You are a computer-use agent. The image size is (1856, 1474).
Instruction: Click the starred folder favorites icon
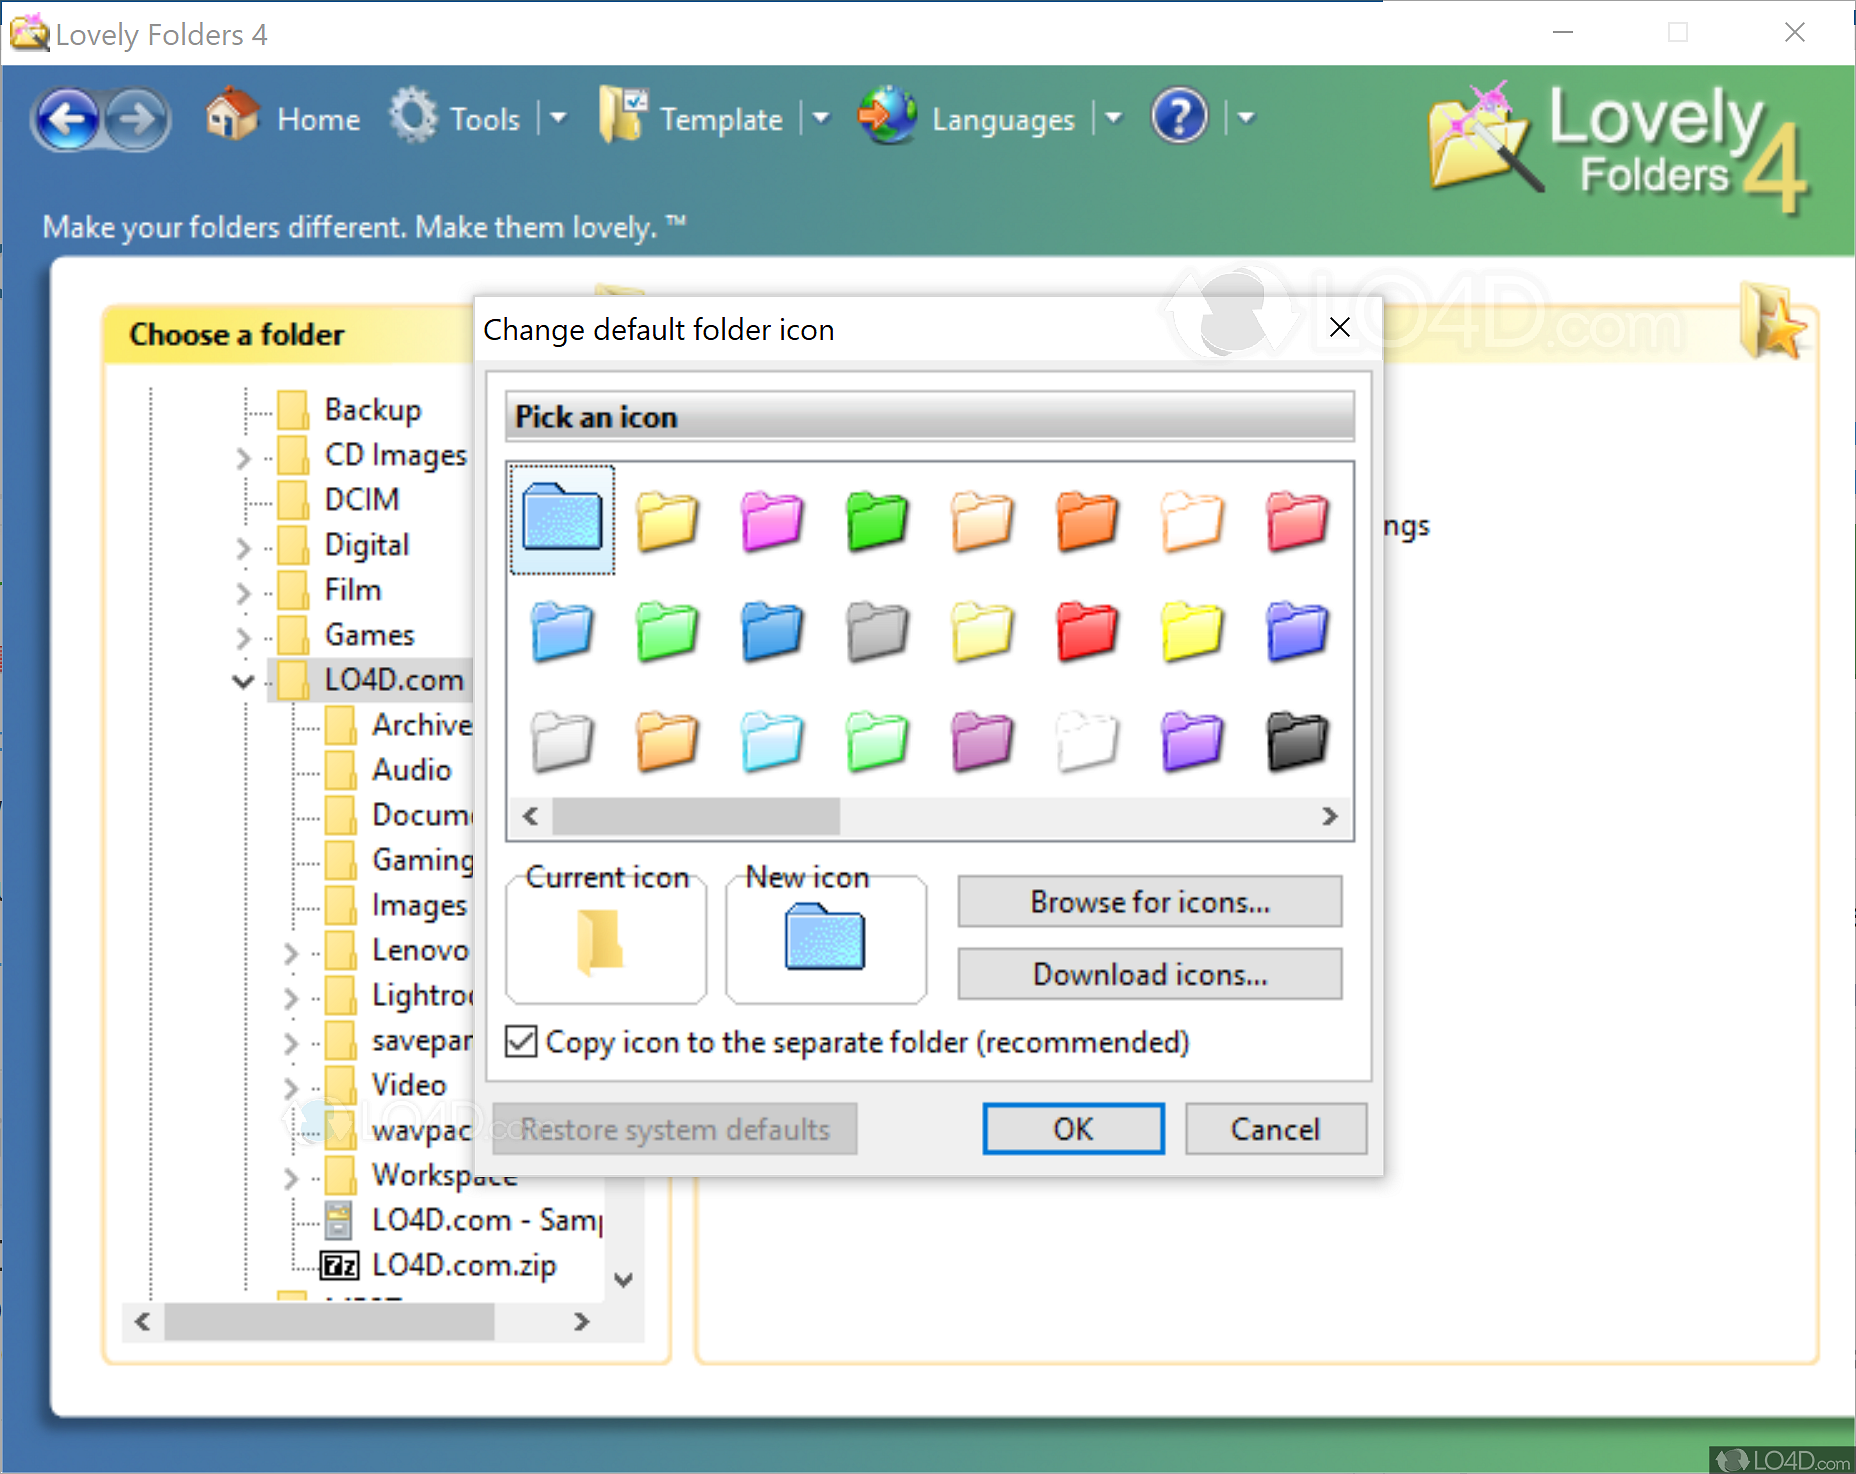tap(1772, 322)
